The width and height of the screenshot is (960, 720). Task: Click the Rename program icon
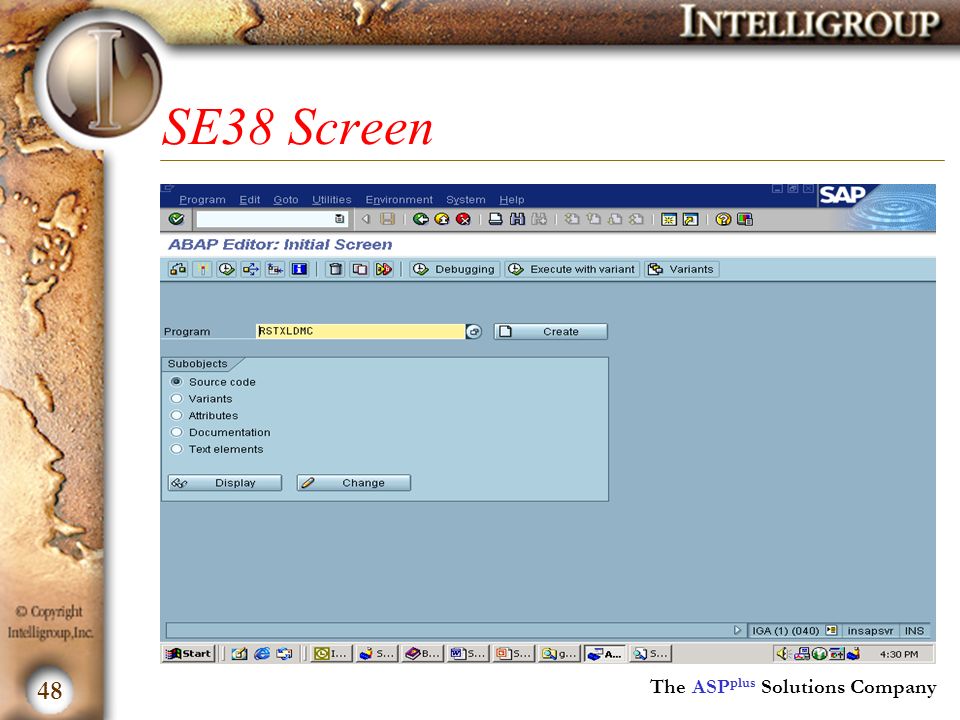pos(384,269)
